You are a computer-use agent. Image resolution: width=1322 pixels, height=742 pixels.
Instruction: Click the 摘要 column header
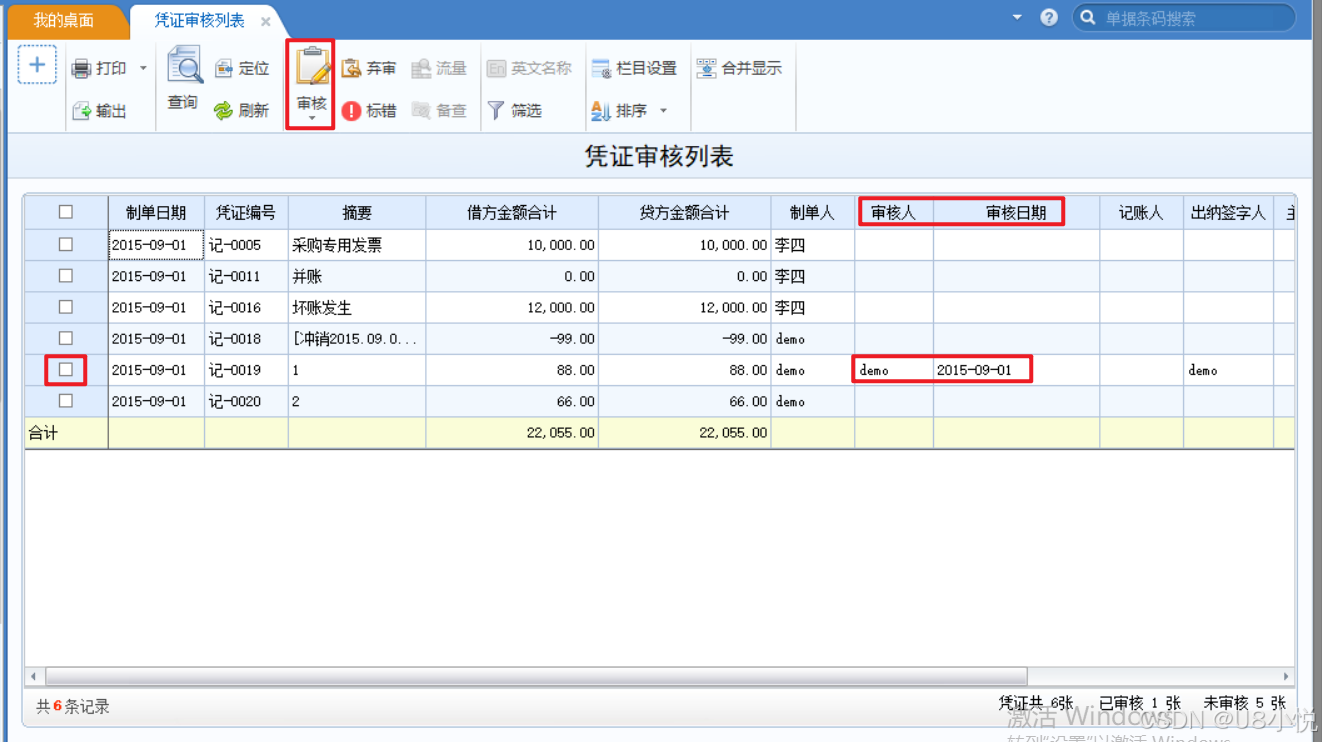pos(357,212)
